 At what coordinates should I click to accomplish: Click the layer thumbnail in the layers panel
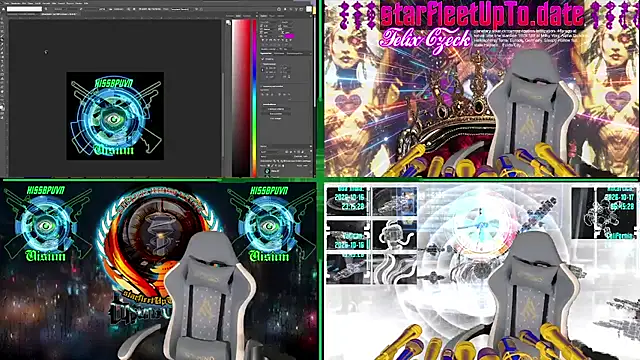pyautogui.click(x=267, y=171)
